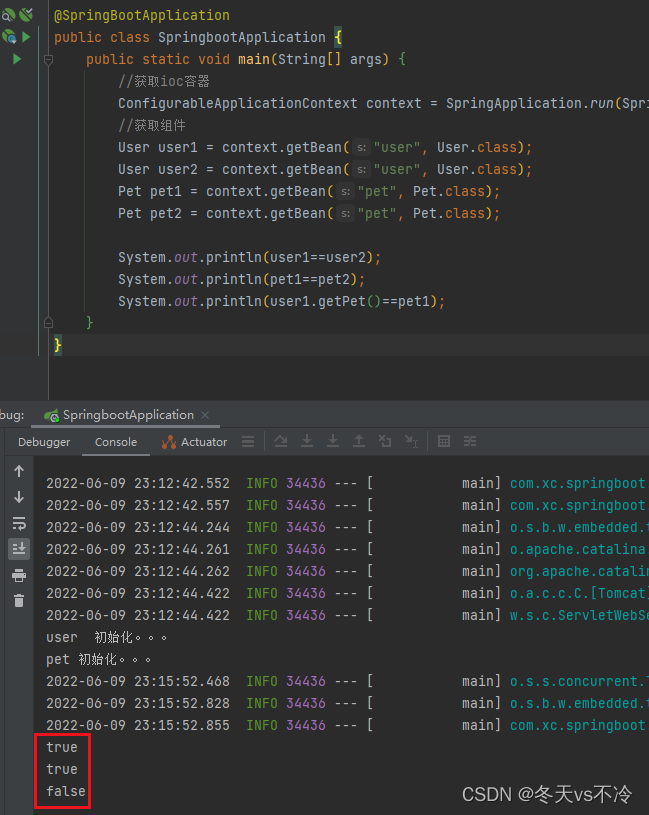Image resolution: width=649 pixels, height=815 pixels.
Task: Switch to the Console tab
Action: pos(116,442)
